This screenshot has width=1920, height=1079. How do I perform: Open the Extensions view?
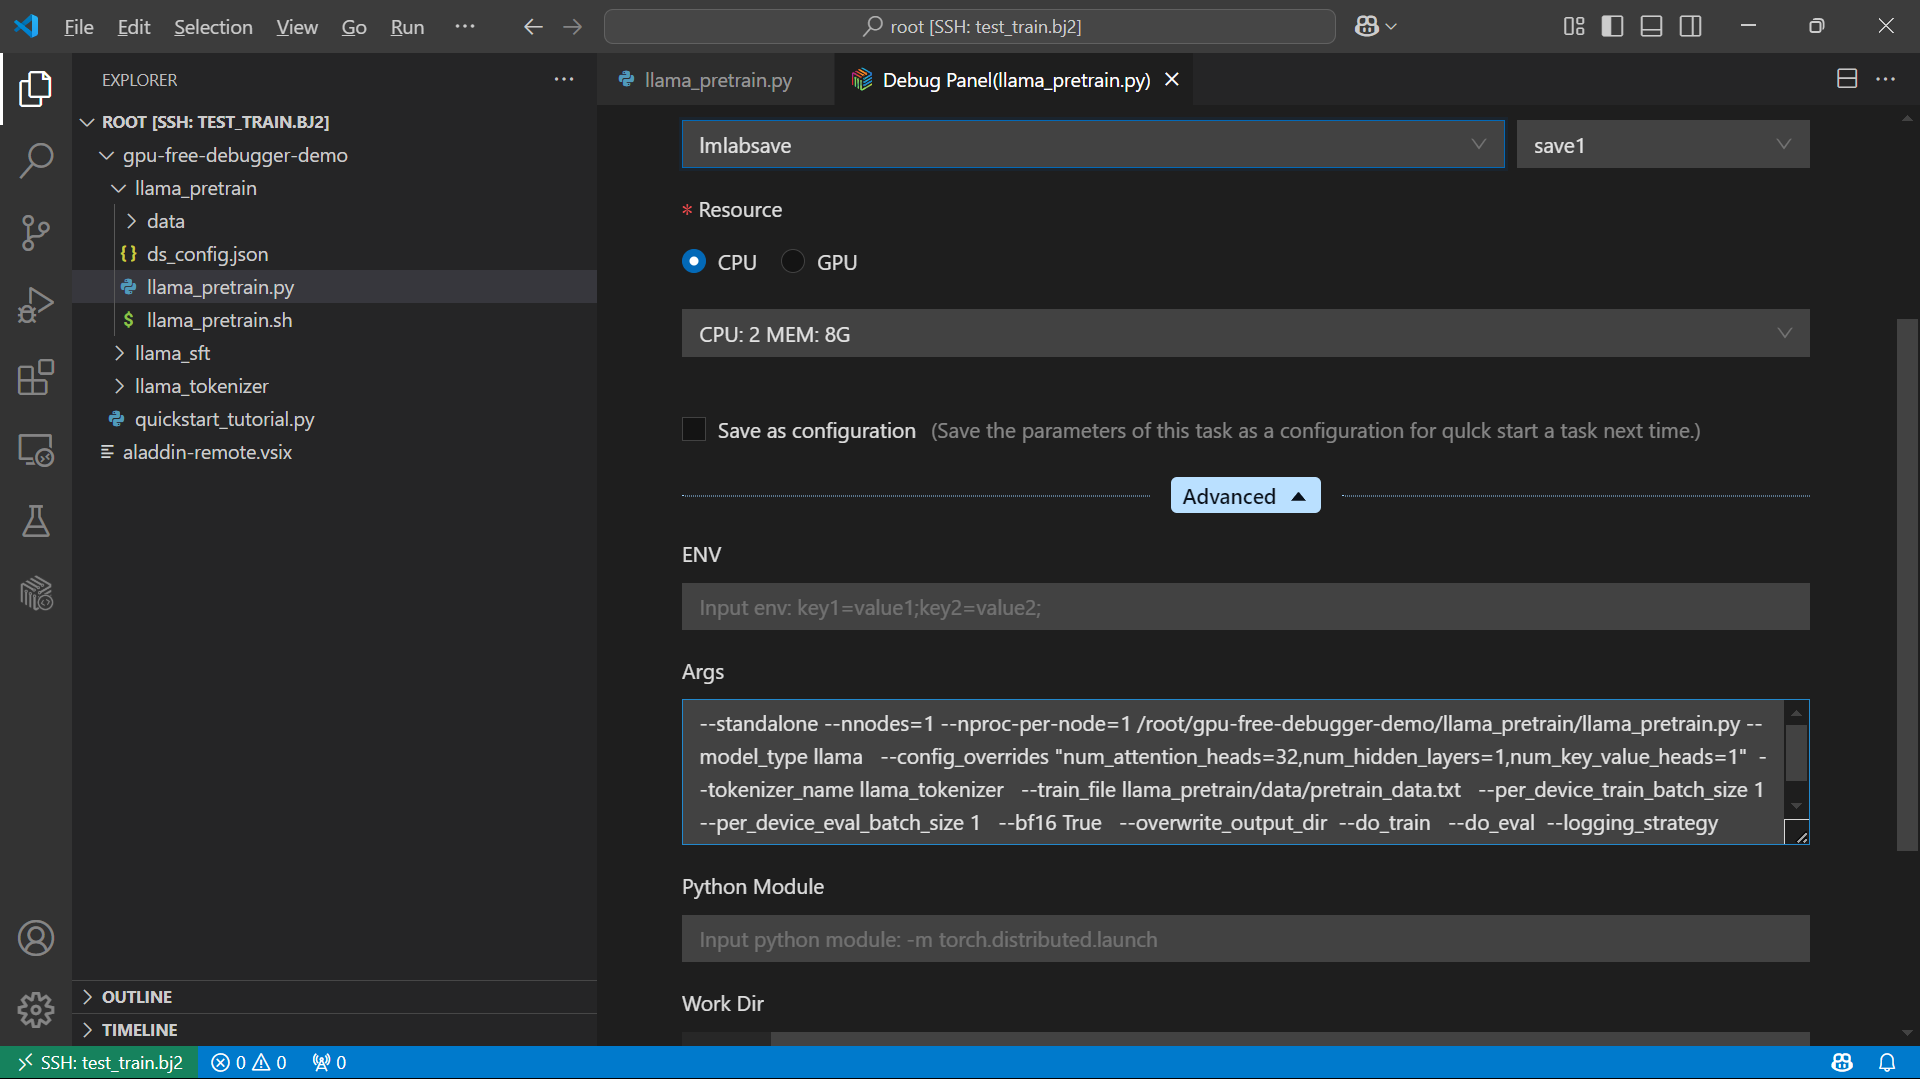point(36,377)
